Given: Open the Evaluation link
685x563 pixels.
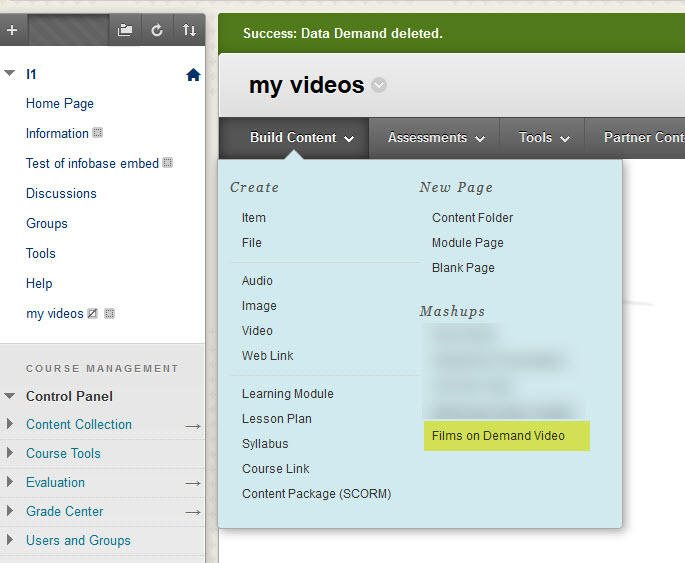Looking at the screenshot, I should point(55,482).
